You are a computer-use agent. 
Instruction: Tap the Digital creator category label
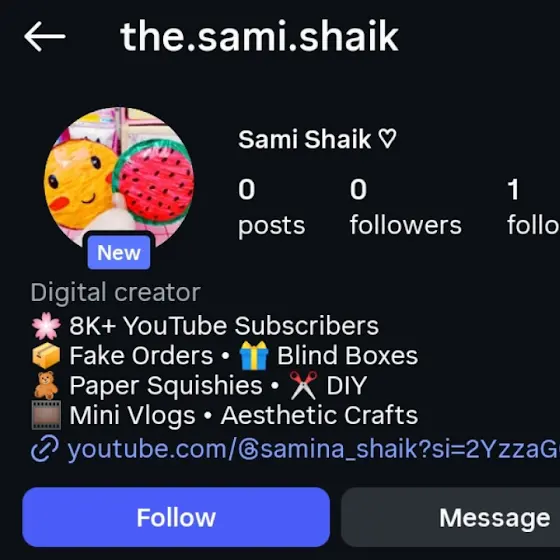(x=115, y=293)
